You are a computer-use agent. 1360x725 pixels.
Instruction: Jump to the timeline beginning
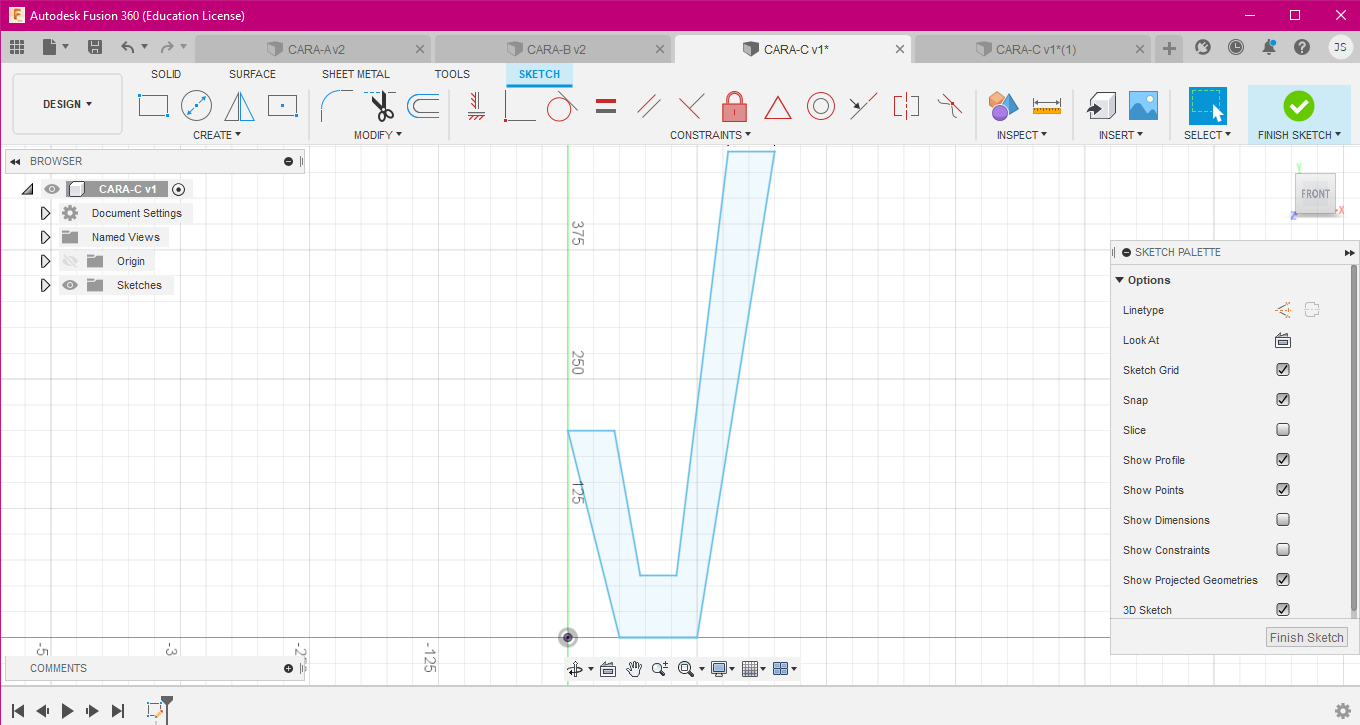click(x=18, y=711)
